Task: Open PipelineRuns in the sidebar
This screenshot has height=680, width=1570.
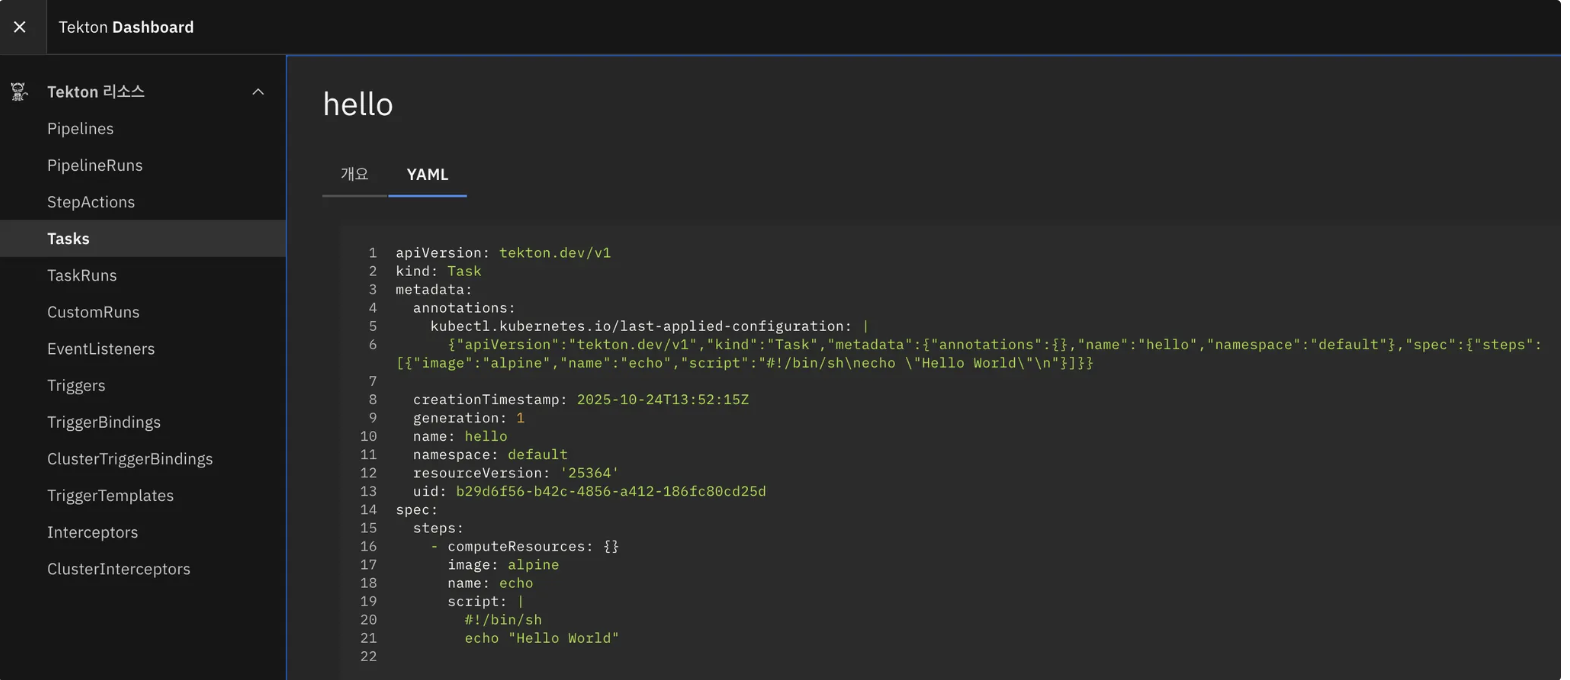Action: point(143,166)
